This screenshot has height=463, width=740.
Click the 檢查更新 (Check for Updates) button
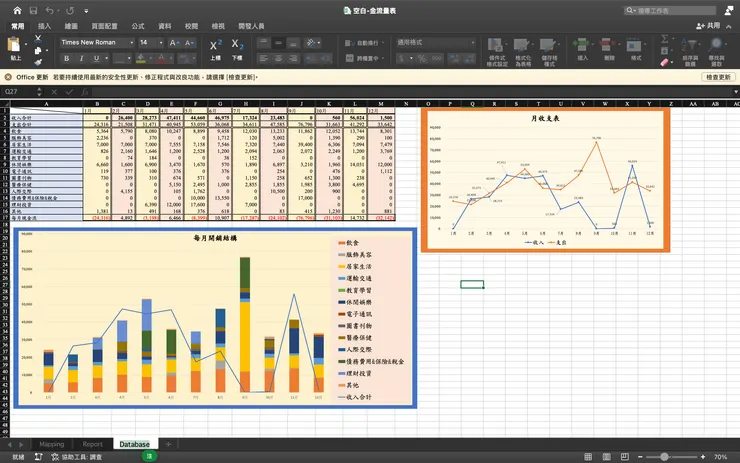click(x=718, y=77)
